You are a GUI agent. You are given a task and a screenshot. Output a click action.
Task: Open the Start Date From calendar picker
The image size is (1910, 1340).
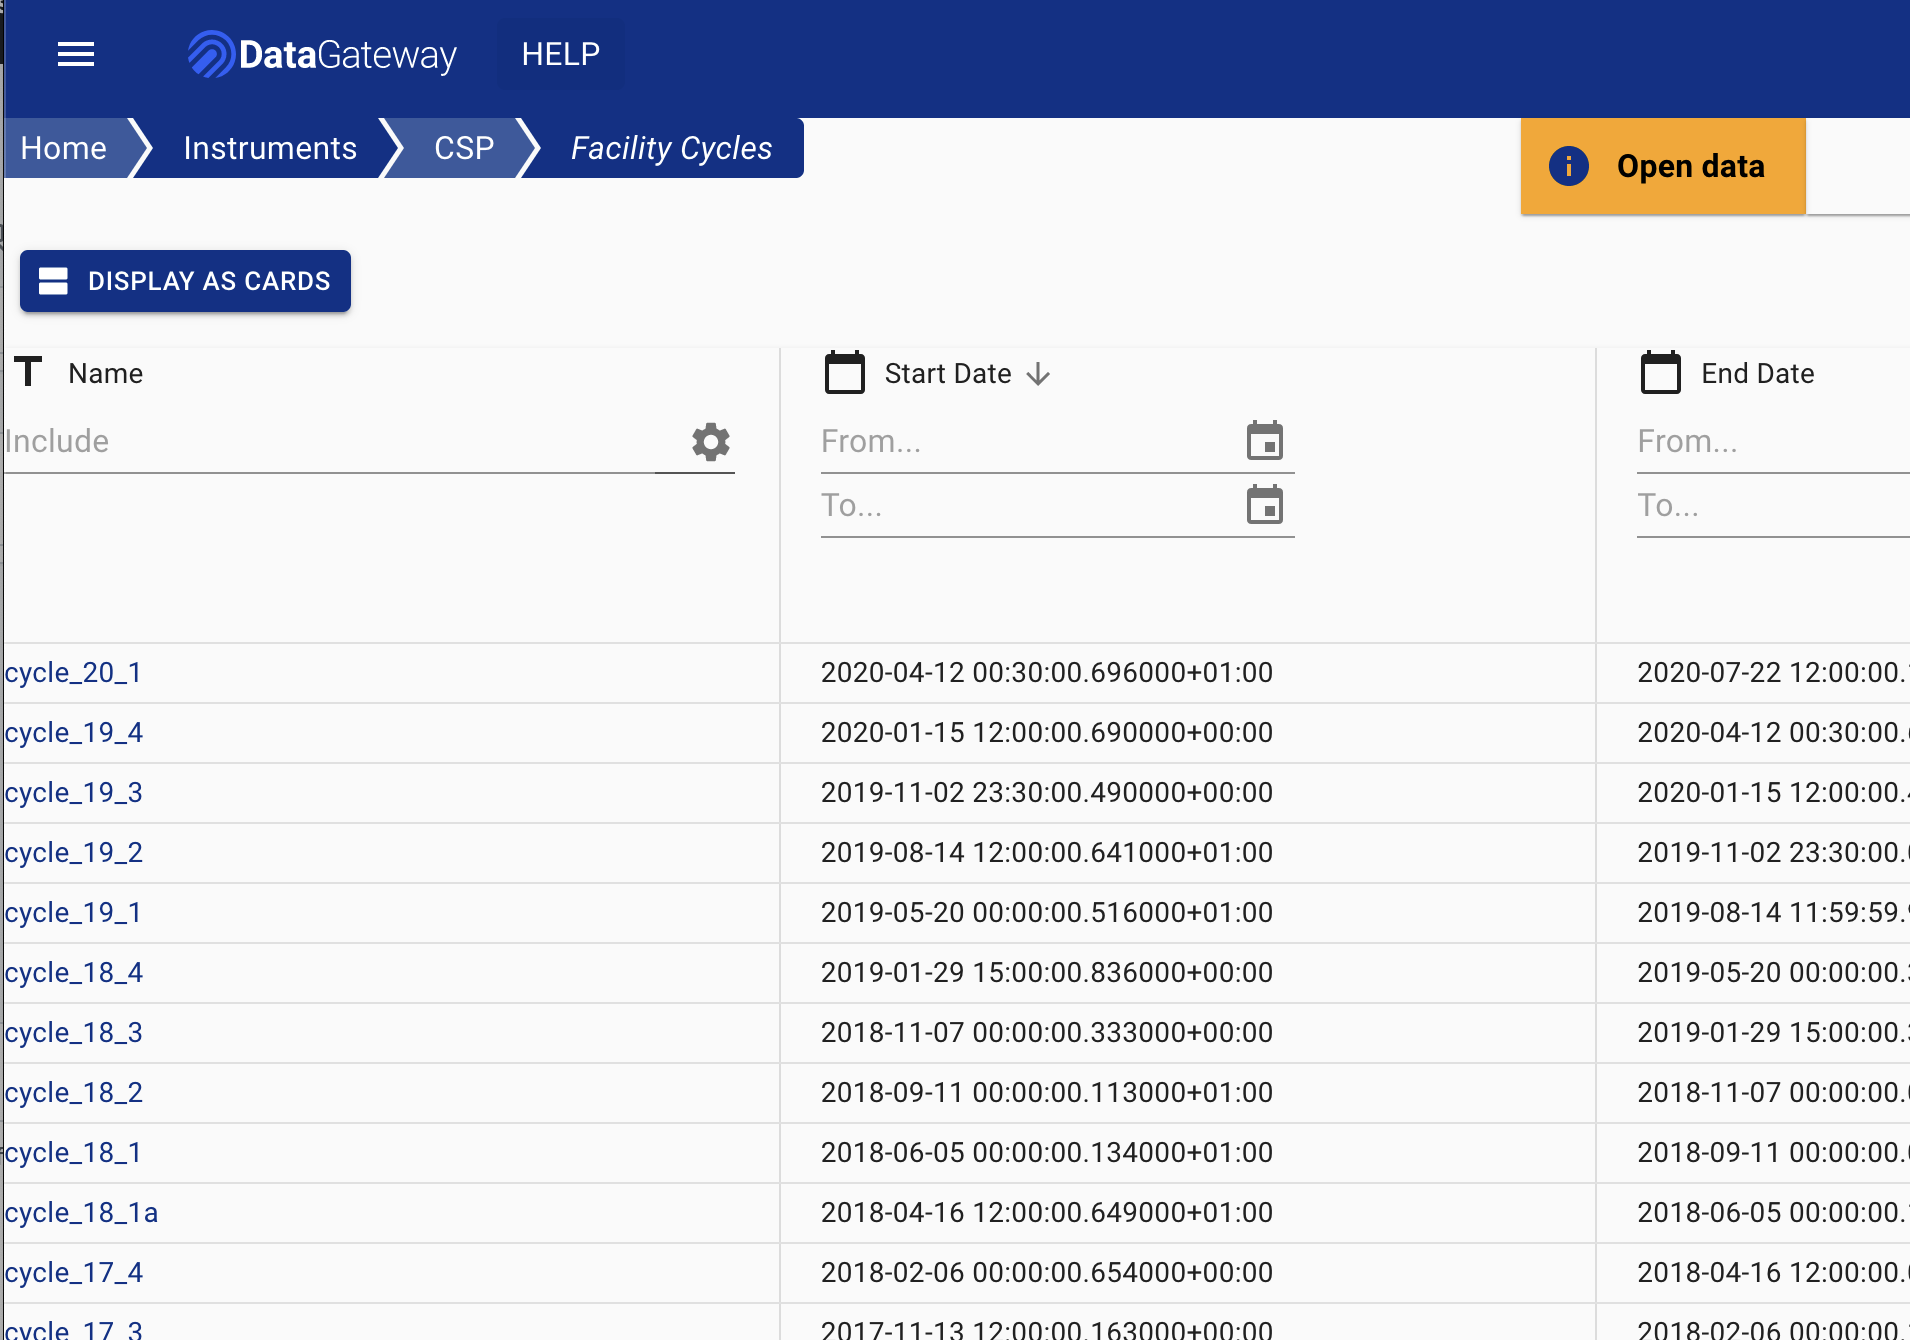[1264, 440]
